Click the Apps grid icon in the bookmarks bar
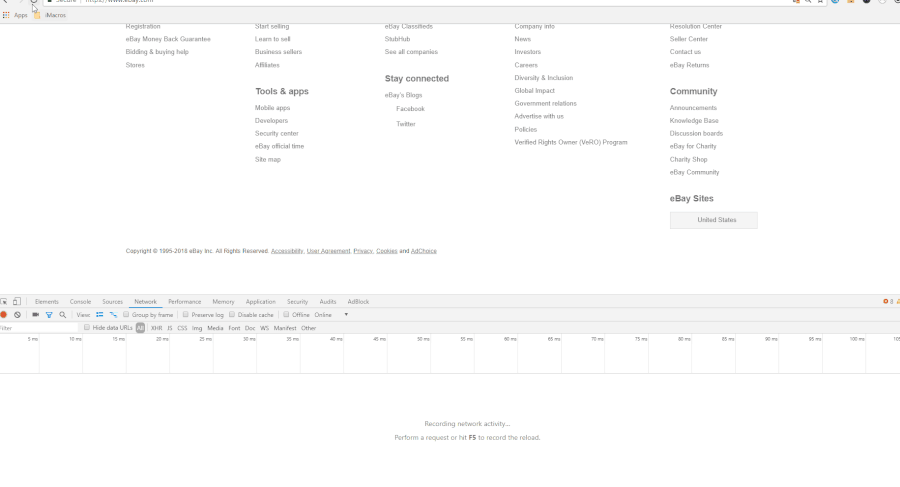 6,16
